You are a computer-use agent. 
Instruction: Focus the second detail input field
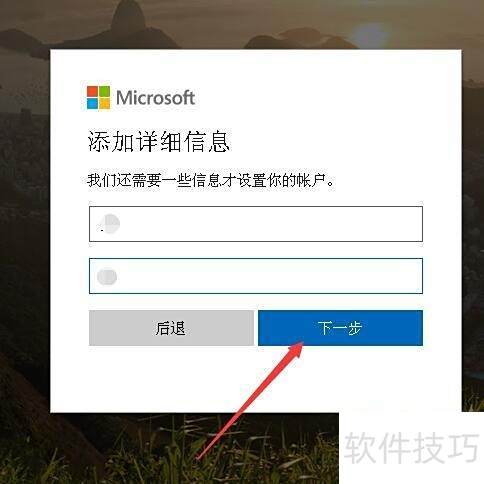tap(256, 276)
